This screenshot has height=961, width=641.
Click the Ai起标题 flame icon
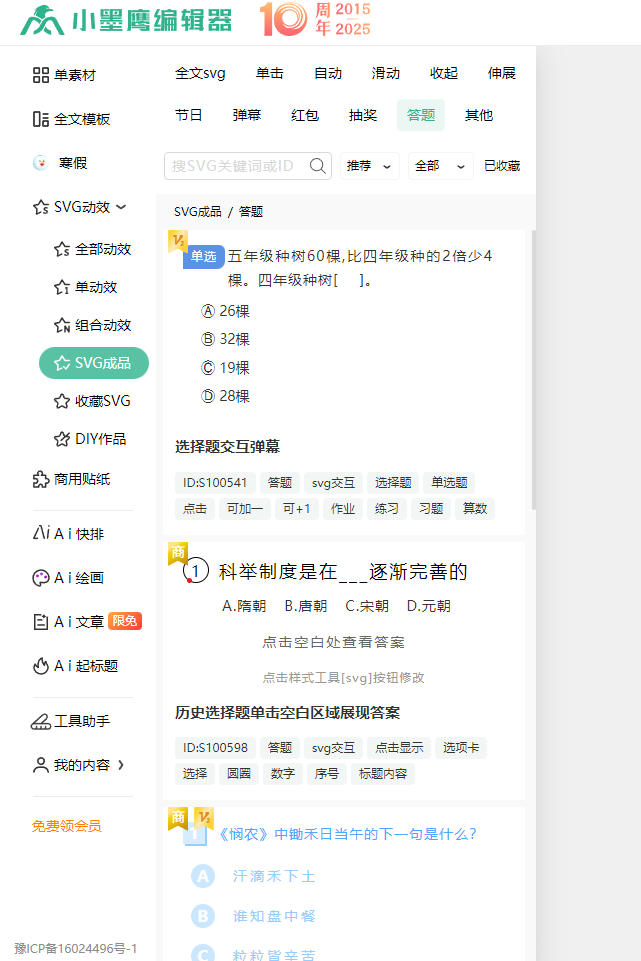tap(40, 666)
